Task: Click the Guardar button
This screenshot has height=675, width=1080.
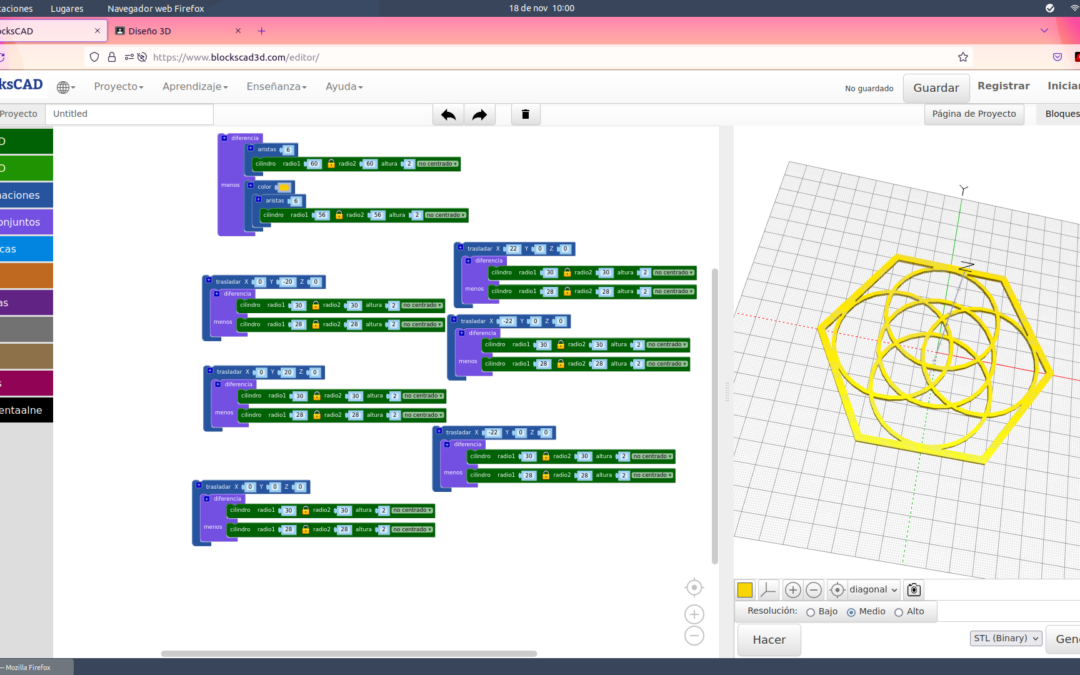Action: point(936,87)
